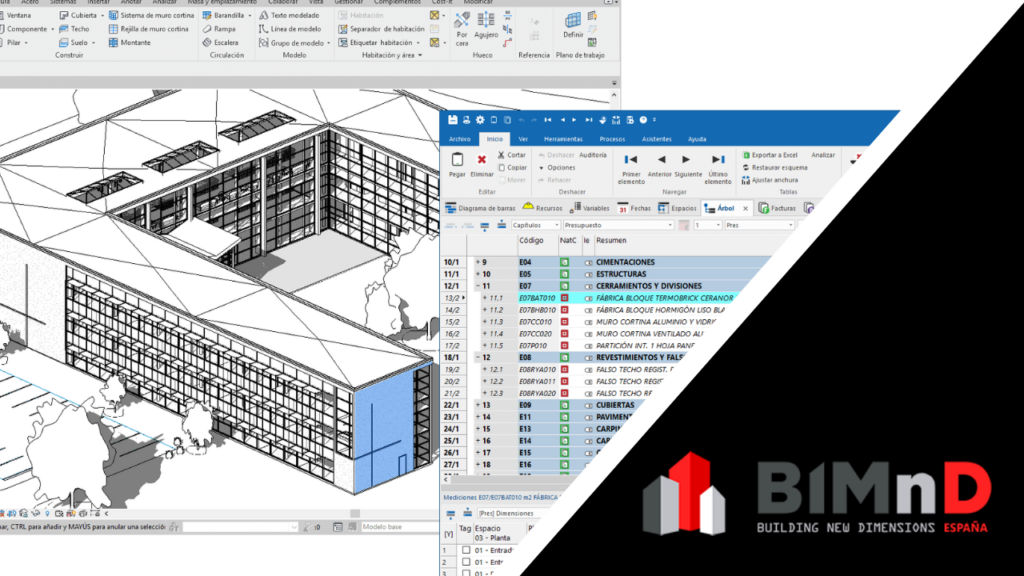Click the Pegar paste icon
Screen dimensions: 1024x576
click(457, 160)
